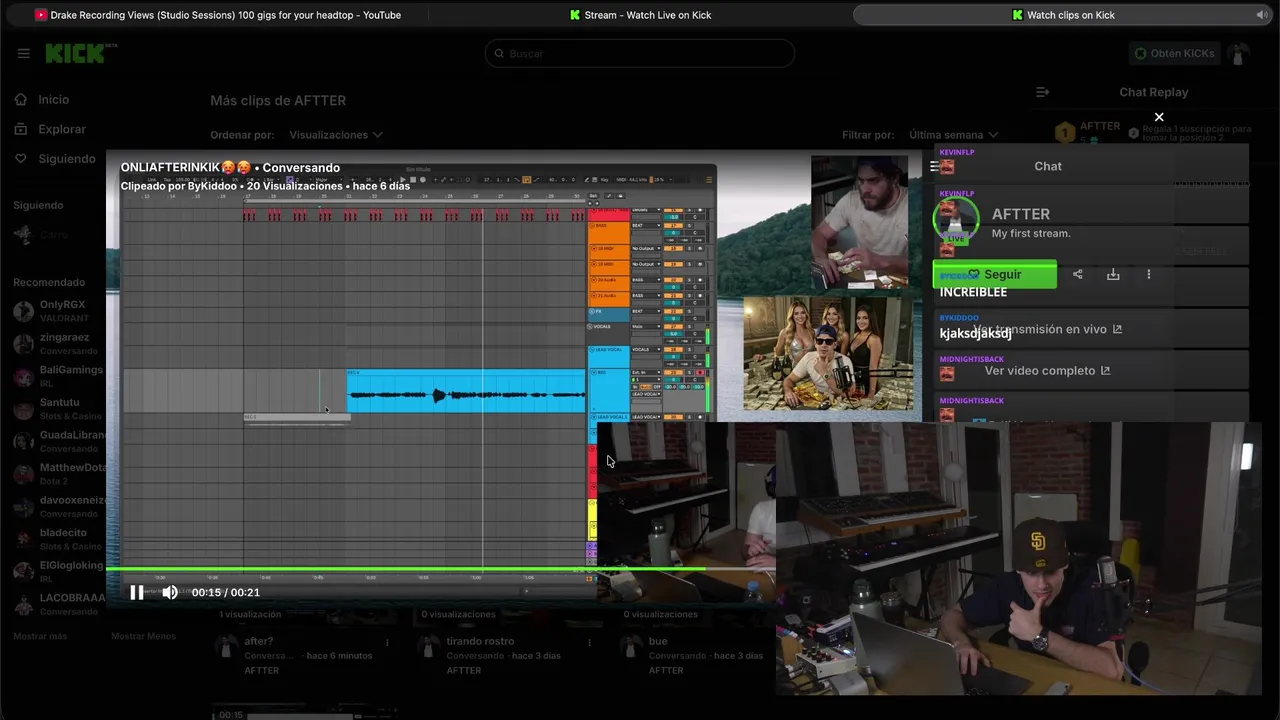The image size is (1280, 720).
Task: Click the kjaksdjaksdj chat message from BYKIDDOO
Action: point(976,333)
